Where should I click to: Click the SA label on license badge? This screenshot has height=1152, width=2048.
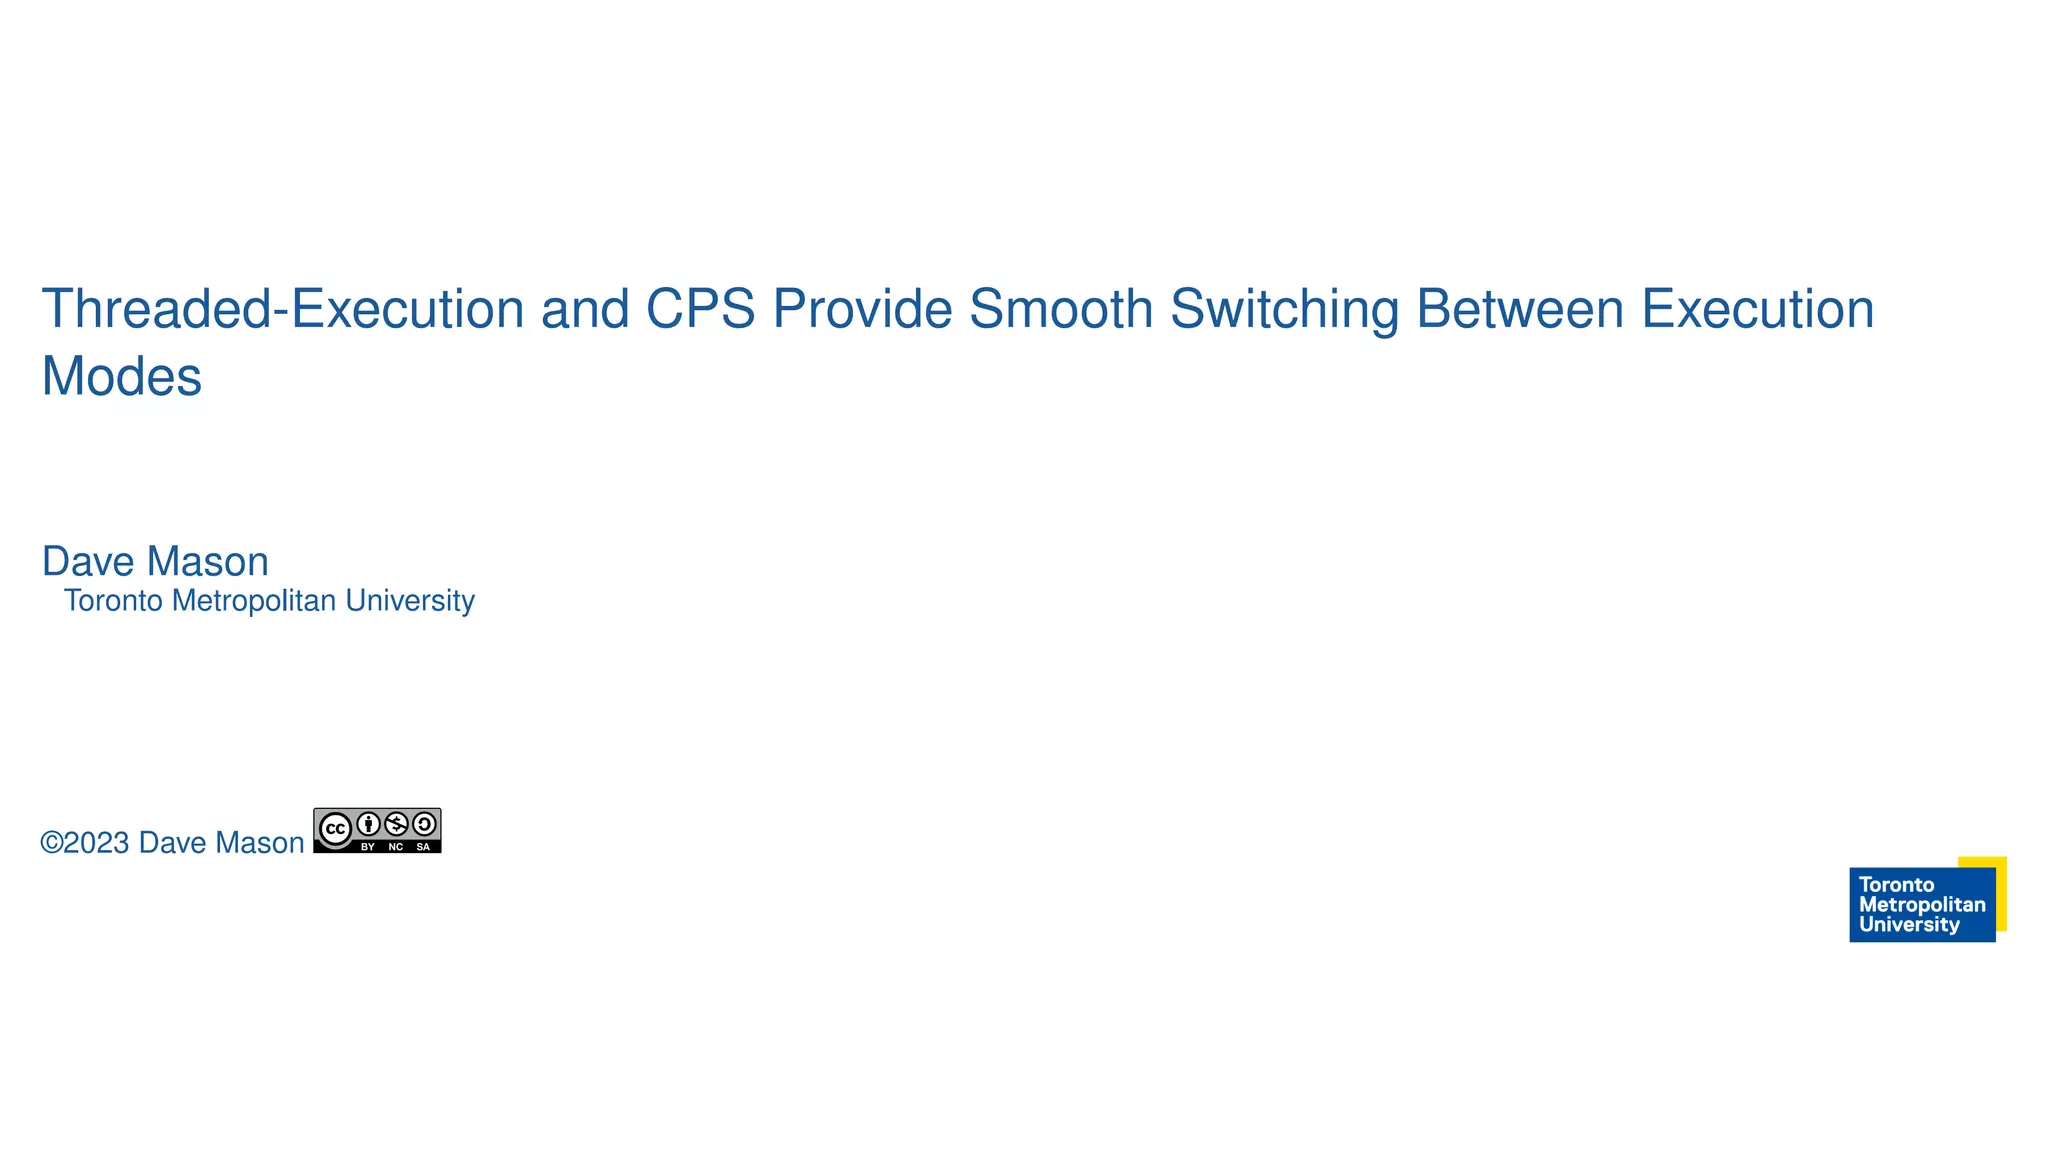(x=423, y=847)
